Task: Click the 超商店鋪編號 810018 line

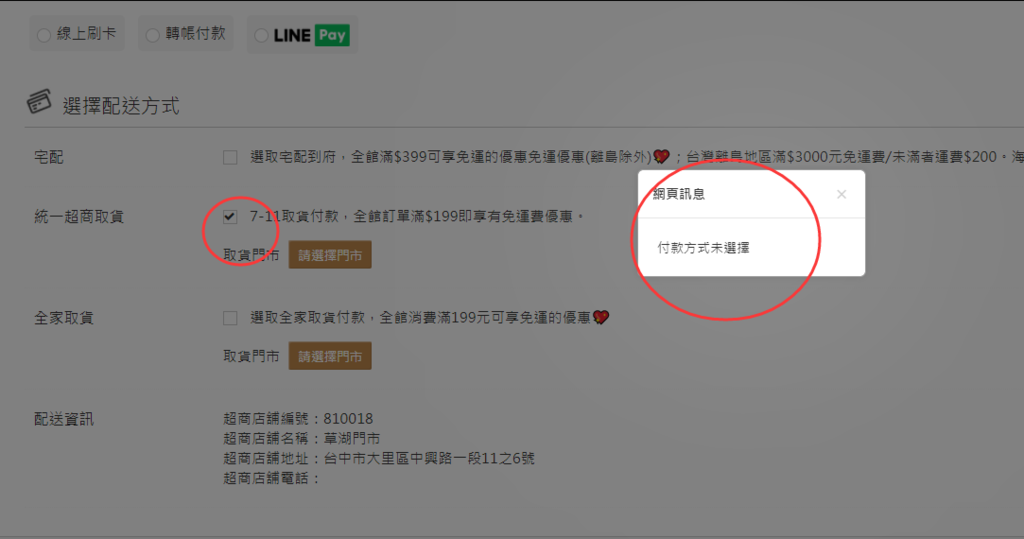Action: [x=298, y=419]
